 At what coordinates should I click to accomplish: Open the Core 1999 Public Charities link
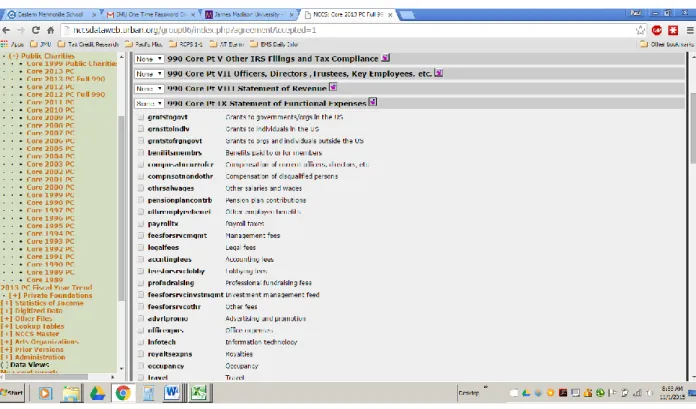(x=72, y=64)
